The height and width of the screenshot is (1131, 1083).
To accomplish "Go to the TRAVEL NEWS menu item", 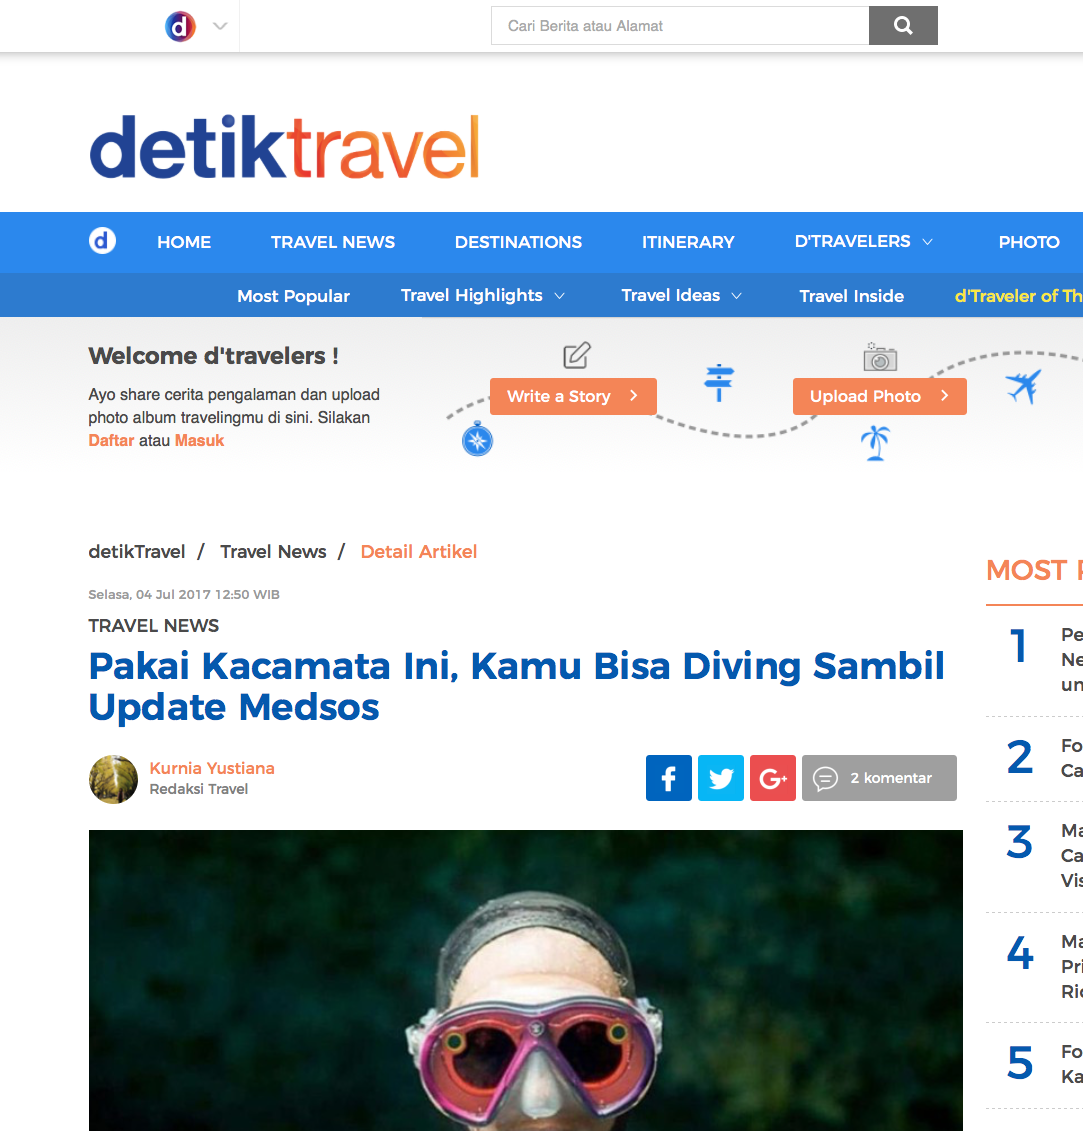I will 333,242.
